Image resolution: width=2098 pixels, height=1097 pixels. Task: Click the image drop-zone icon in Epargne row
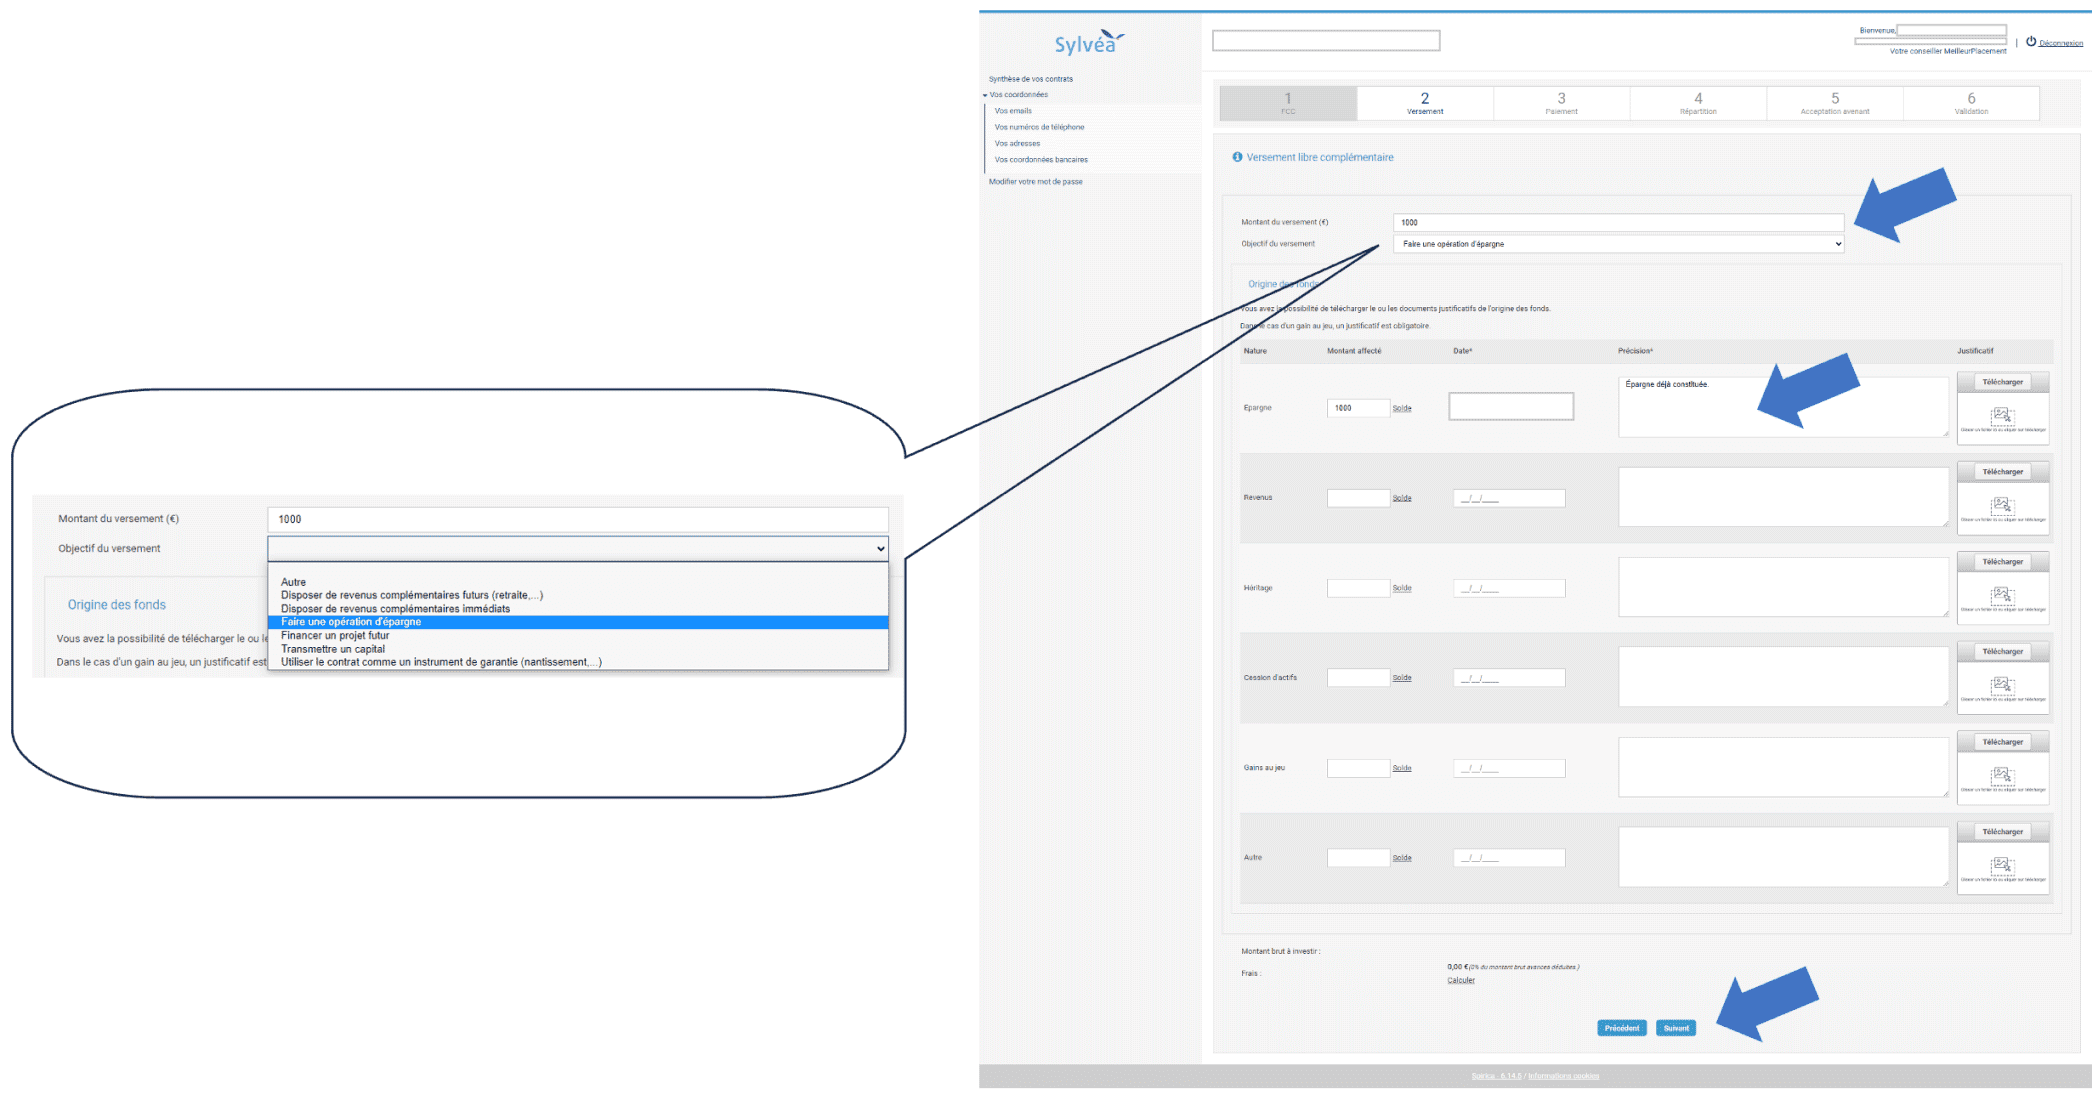tap(2002, 415)
